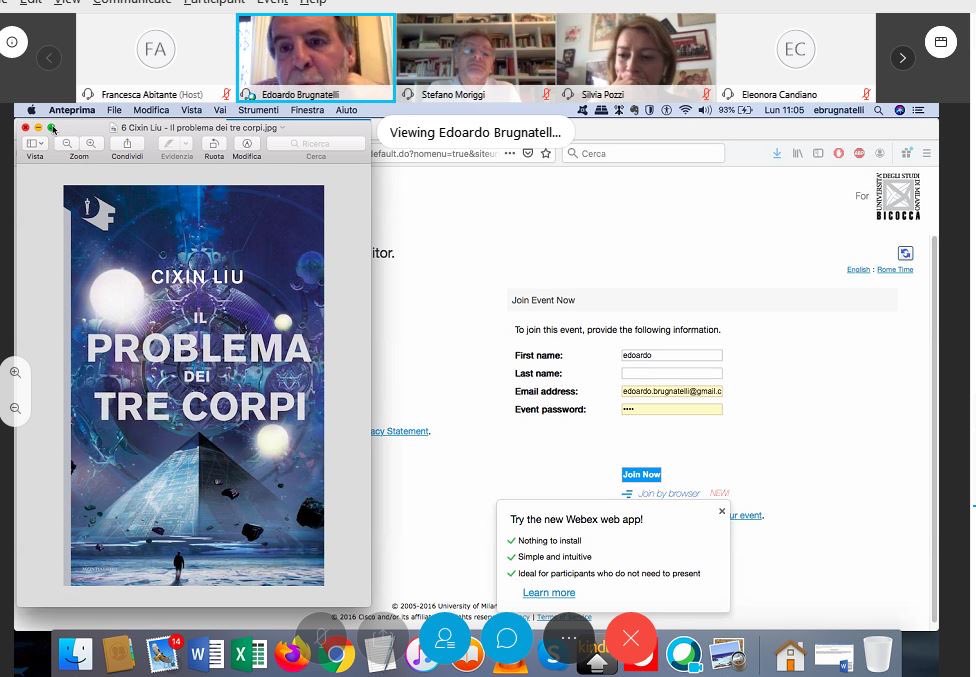976x677 pixels.
Task: Click Event password field
Action: click(672, 409)
